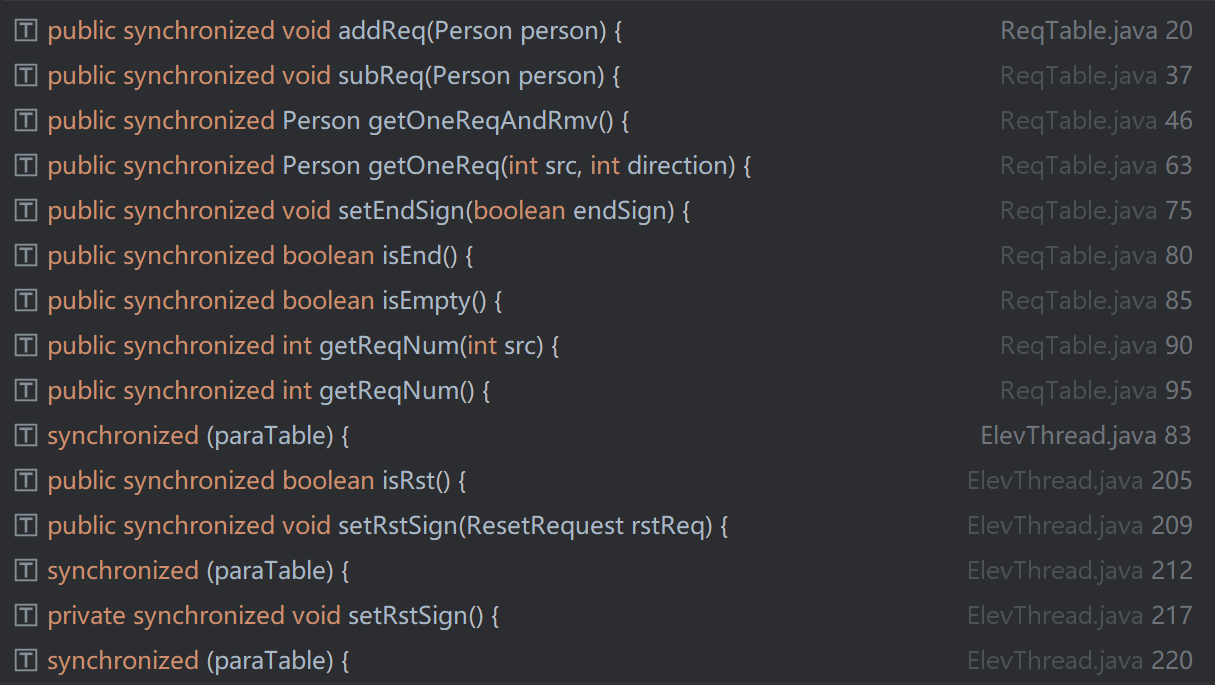Click the ReqTable.java 20 file location
This screenshot has width=1215, height=685.
[x=1096, y=31]
